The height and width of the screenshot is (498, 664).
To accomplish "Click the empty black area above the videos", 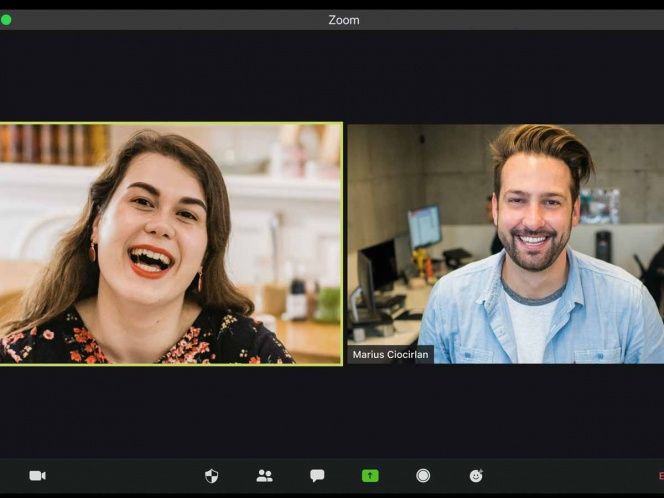I will pos(332,75).
